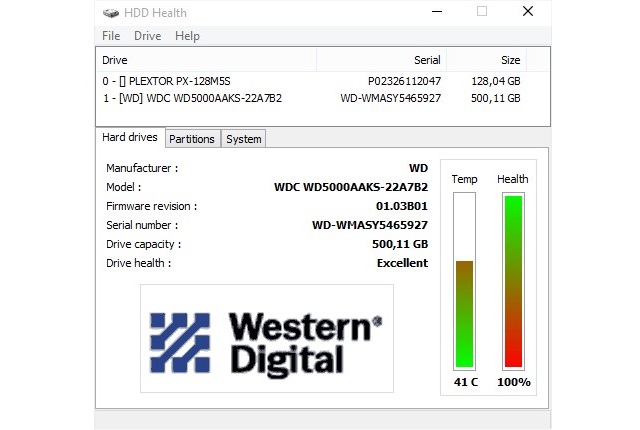This screenshot has width=640, height=430.
Task: Select the Hard drives tab
Action: pyautogui.click(x=130, y=137)
